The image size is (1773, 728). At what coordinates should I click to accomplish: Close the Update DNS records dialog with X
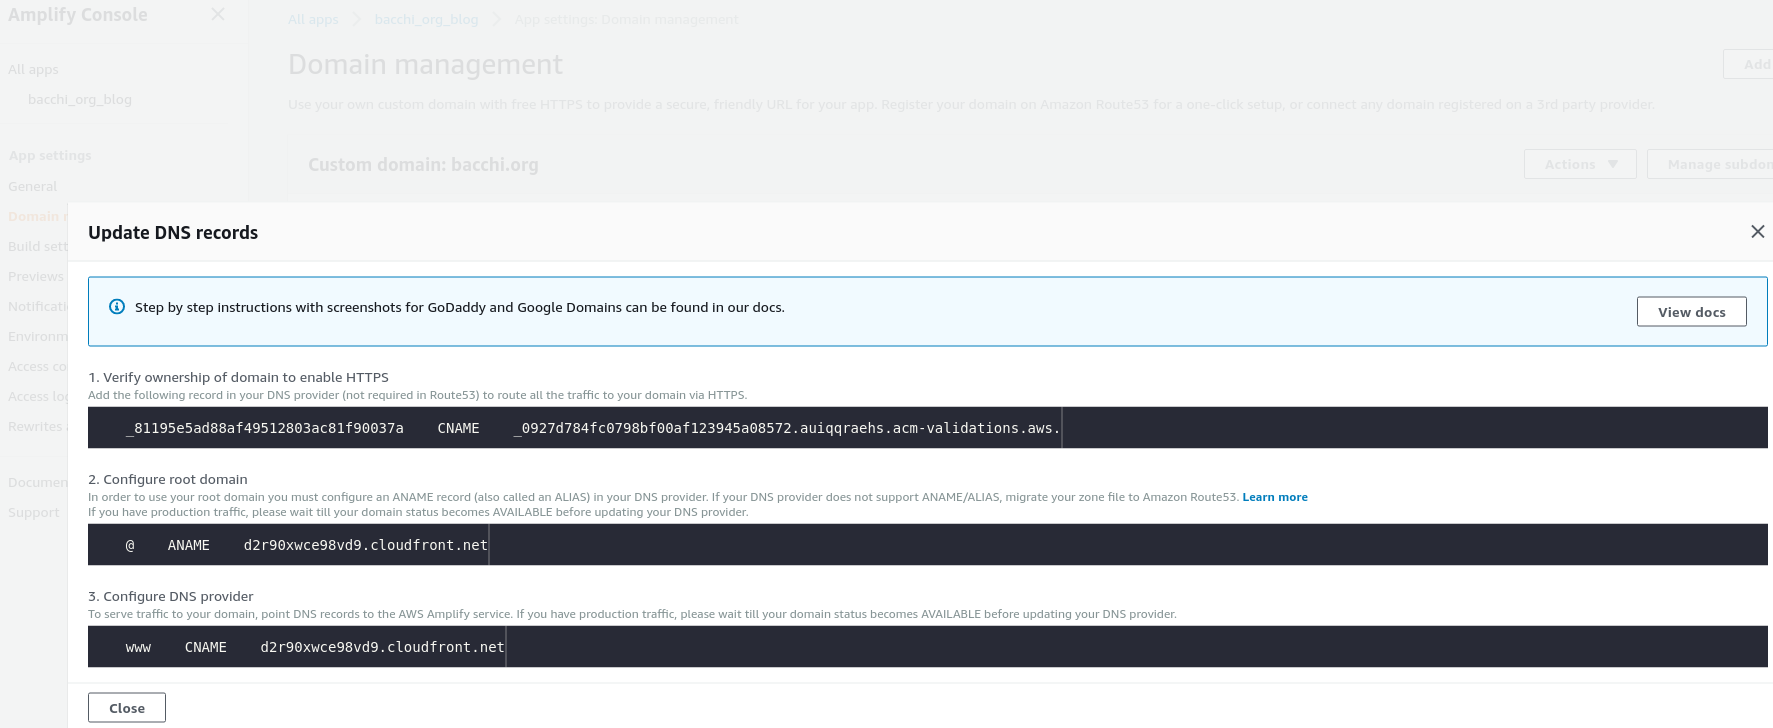click(x=1757, y=232)
